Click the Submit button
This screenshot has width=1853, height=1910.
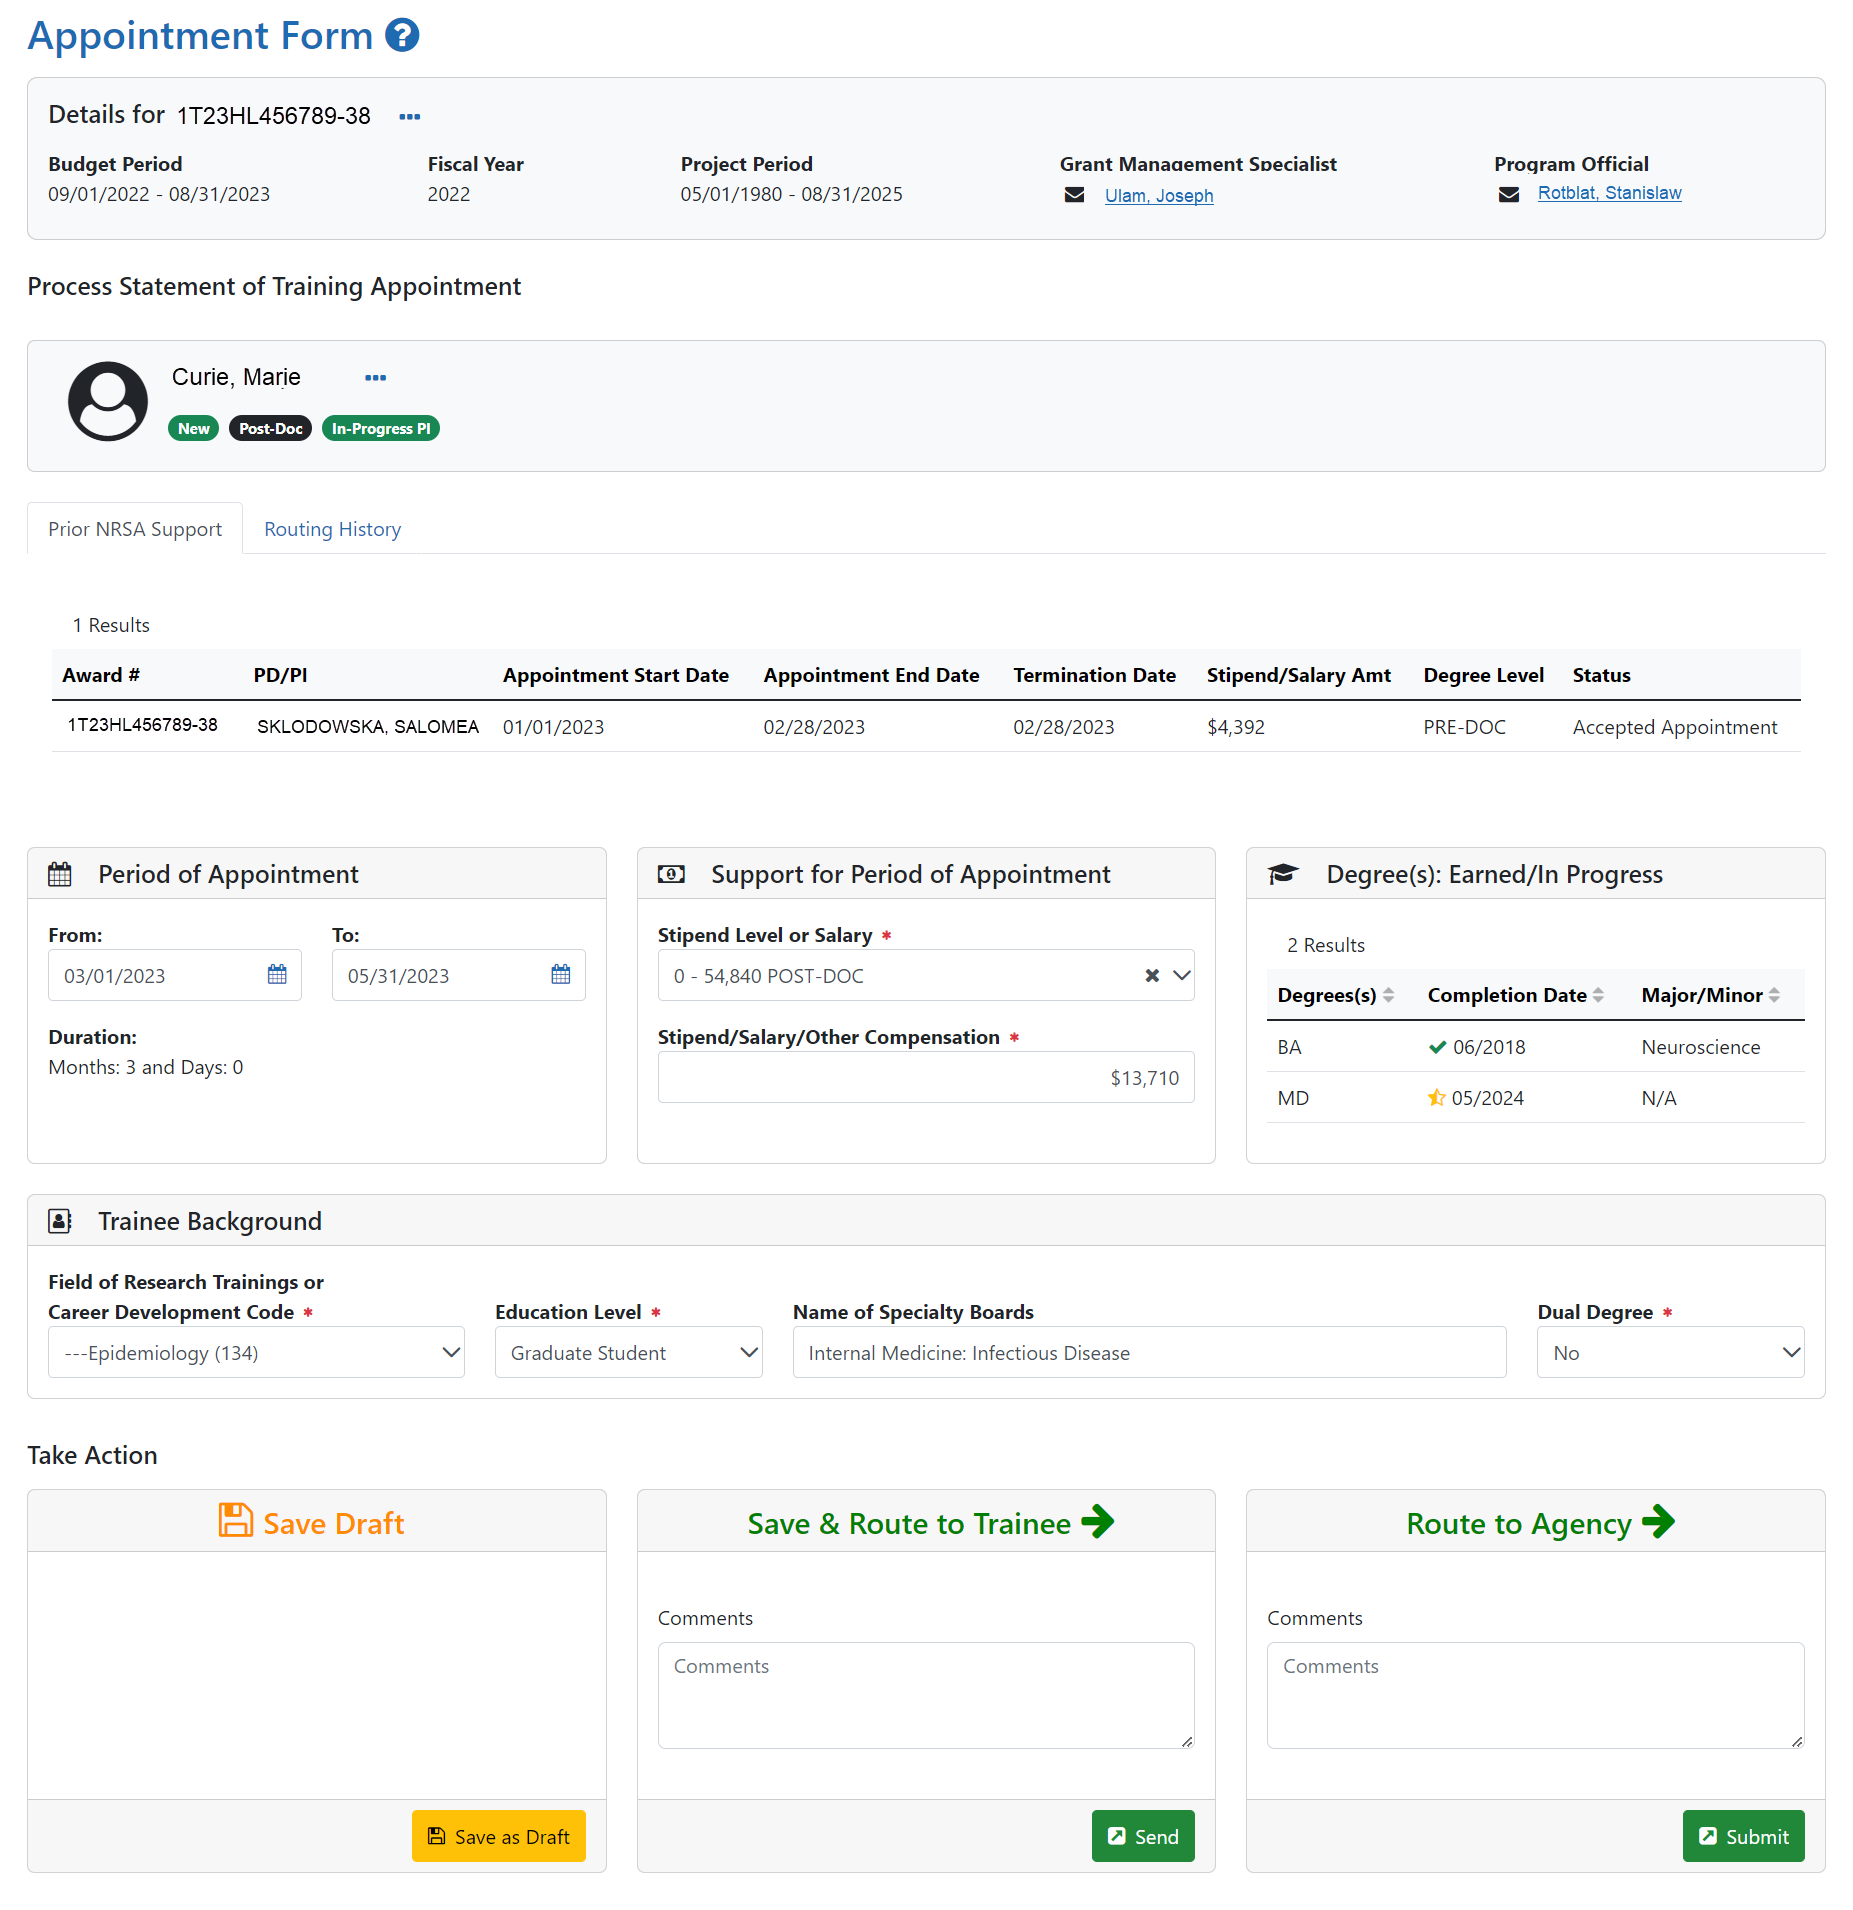coord(1743,1836)
